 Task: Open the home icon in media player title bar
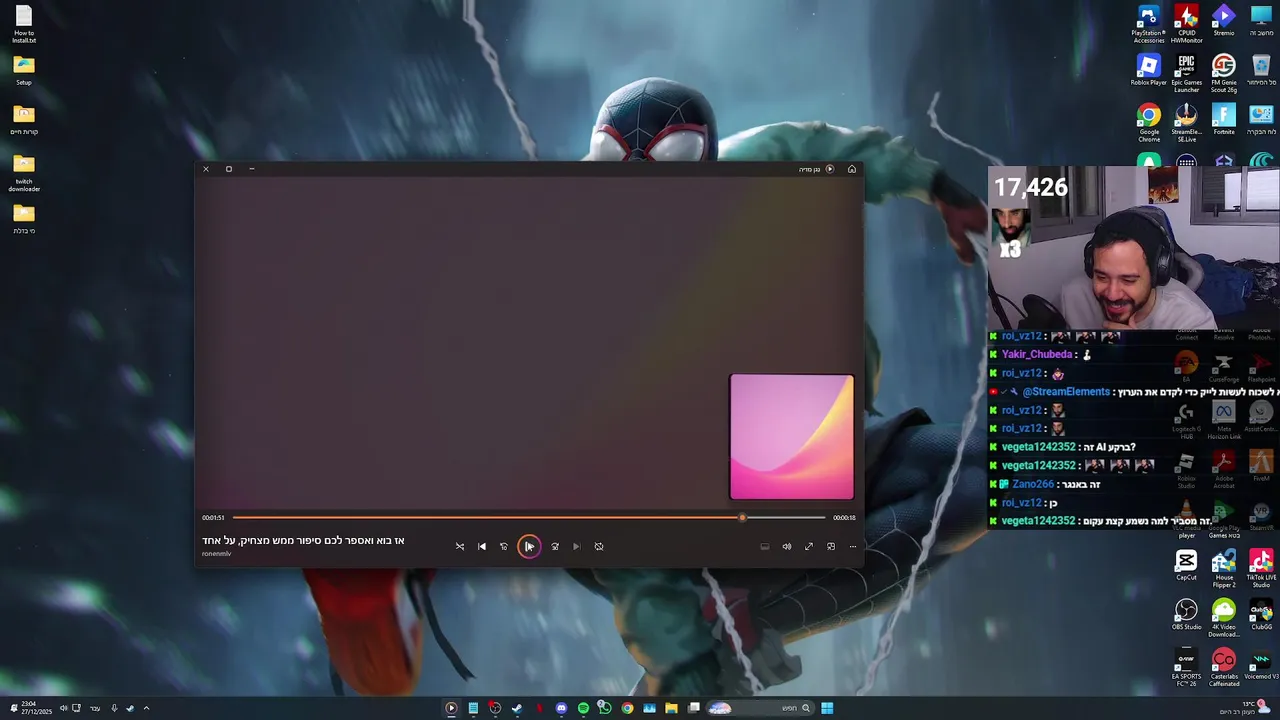pyautogui.click(x=852, y=169)
